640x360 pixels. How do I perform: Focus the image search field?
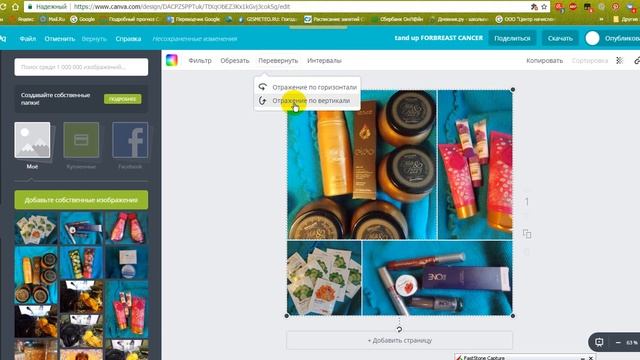[x=81, y=67]
